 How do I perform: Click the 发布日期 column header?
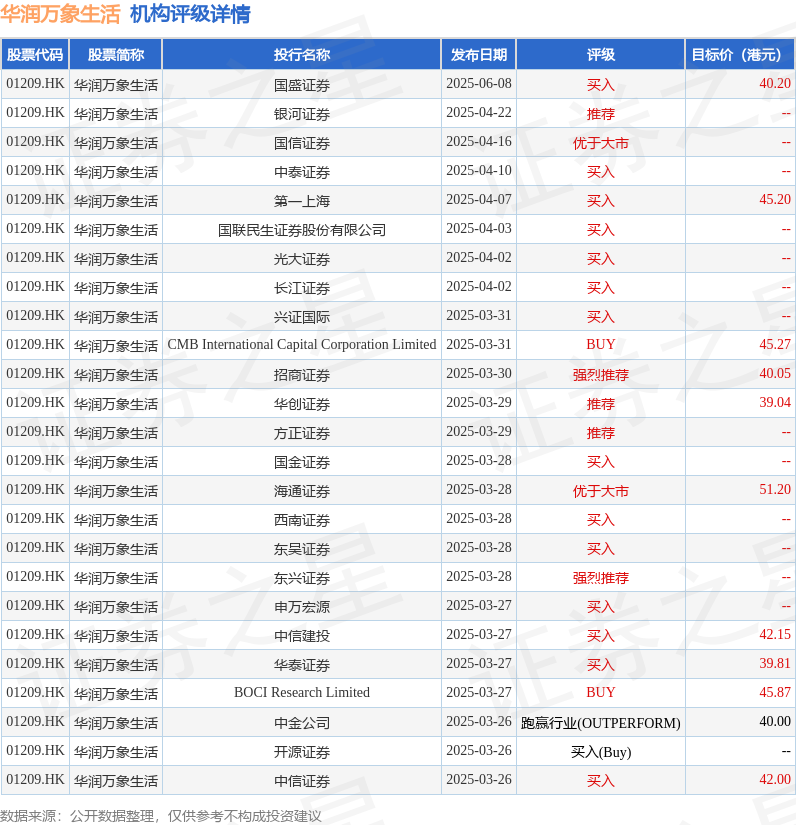click(478, 55)
